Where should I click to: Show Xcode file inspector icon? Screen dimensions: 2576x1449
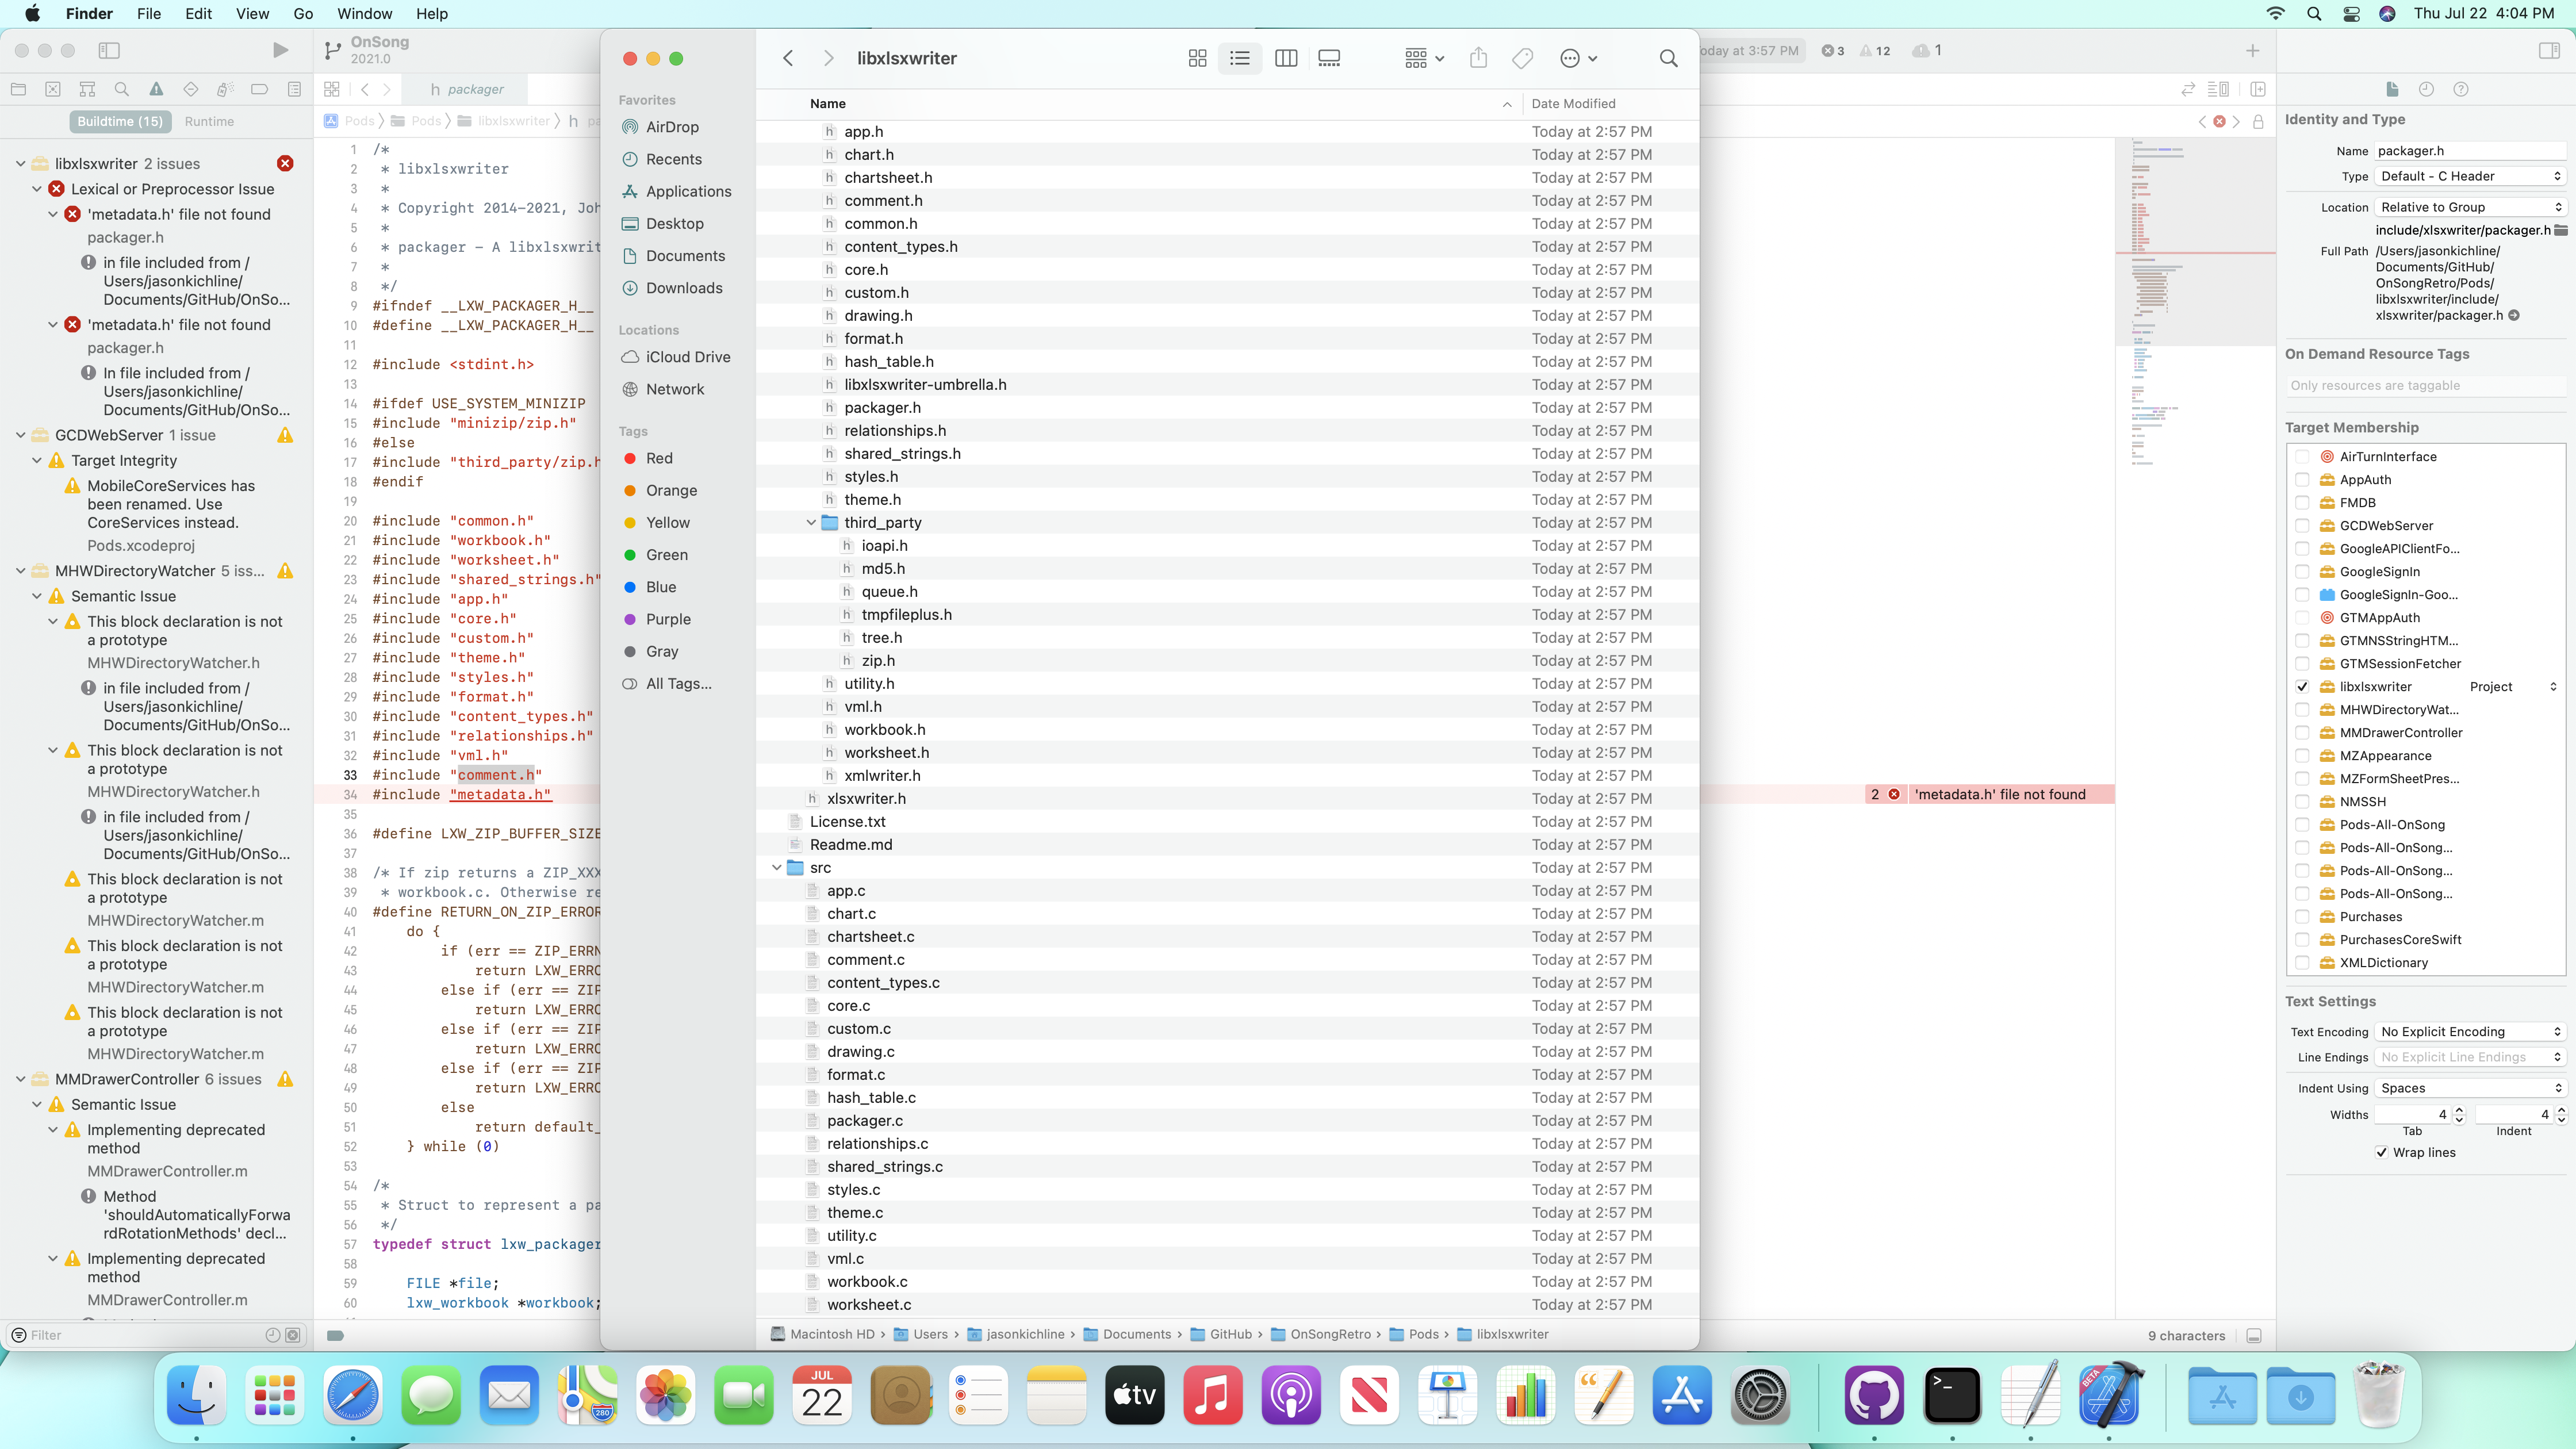[2392, 89]
